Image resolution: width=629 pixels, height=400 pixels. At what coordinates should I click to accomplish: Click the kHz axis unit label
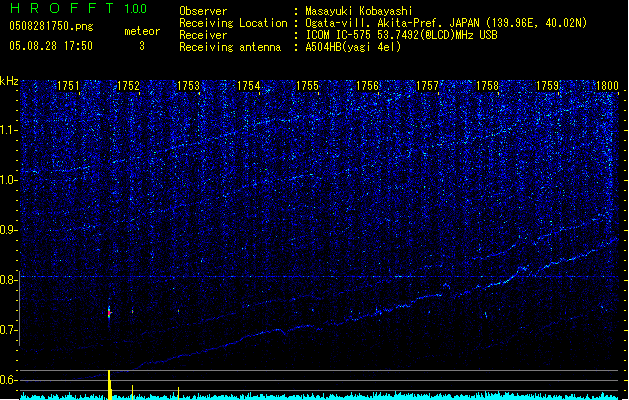click(x=9, y=81)
